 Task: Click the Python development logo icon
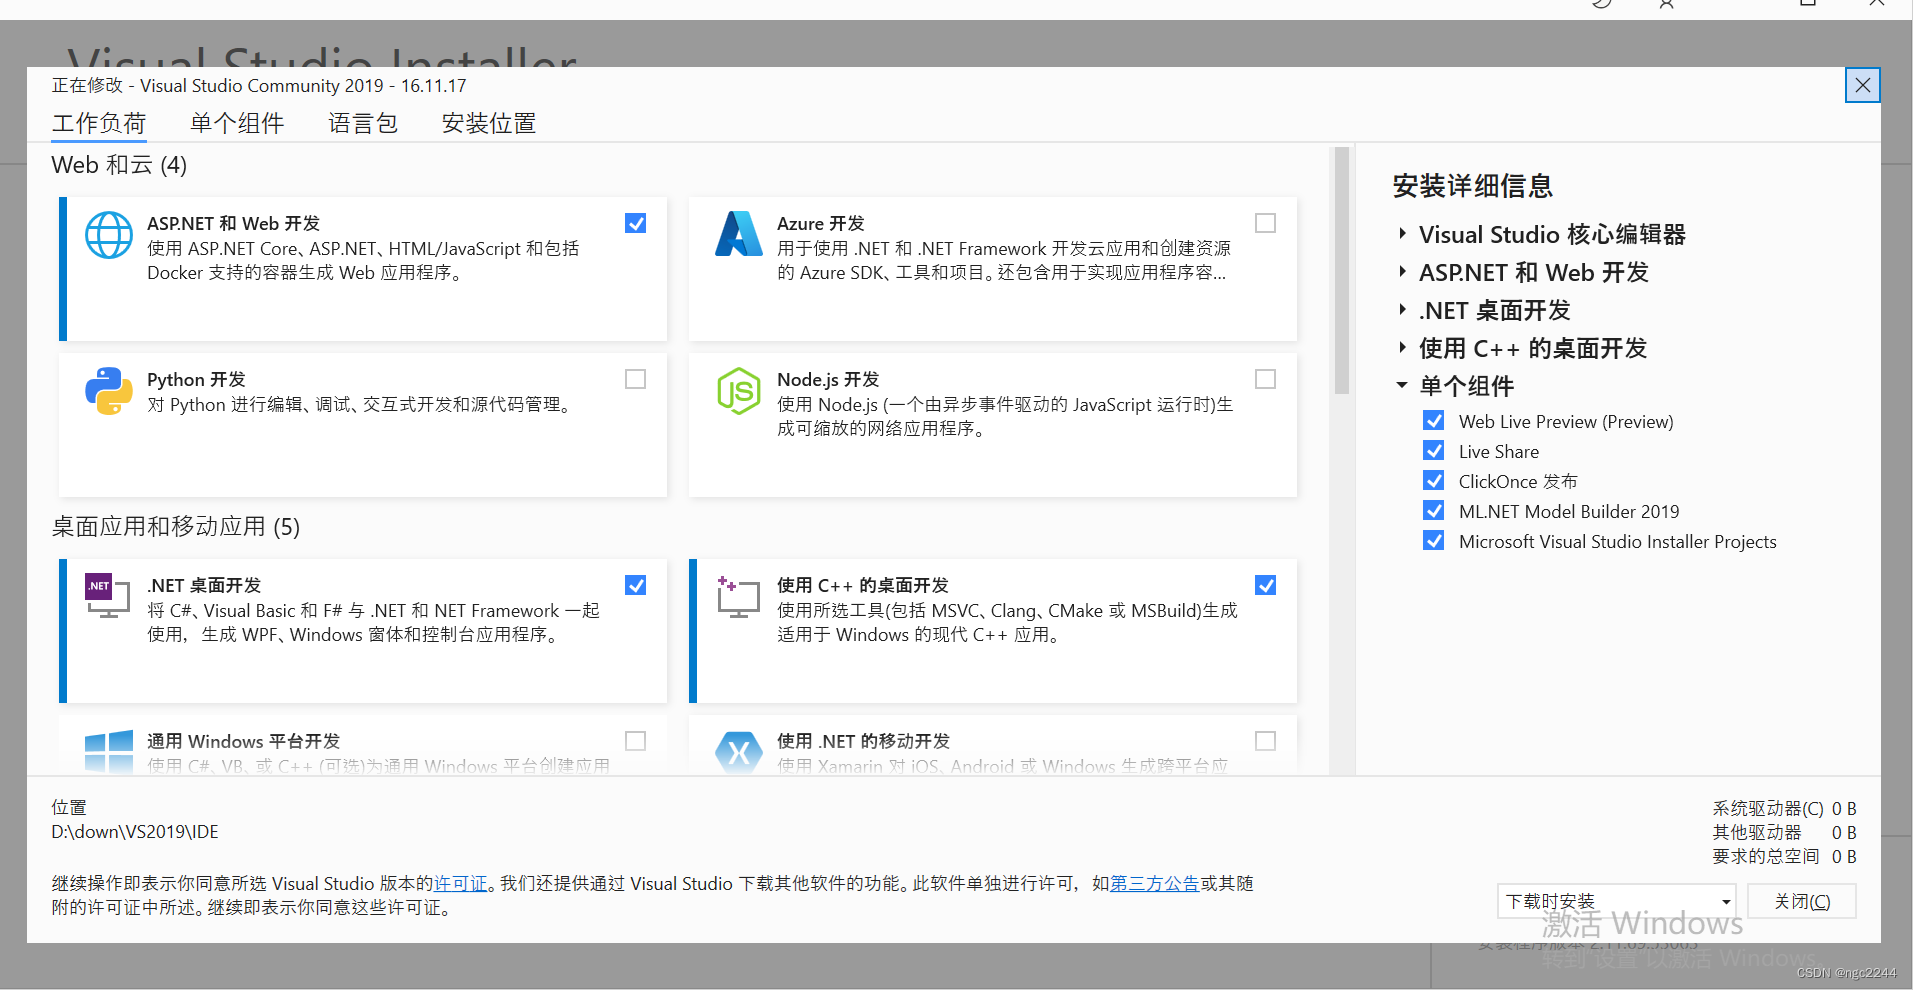[x=109, y=391]
